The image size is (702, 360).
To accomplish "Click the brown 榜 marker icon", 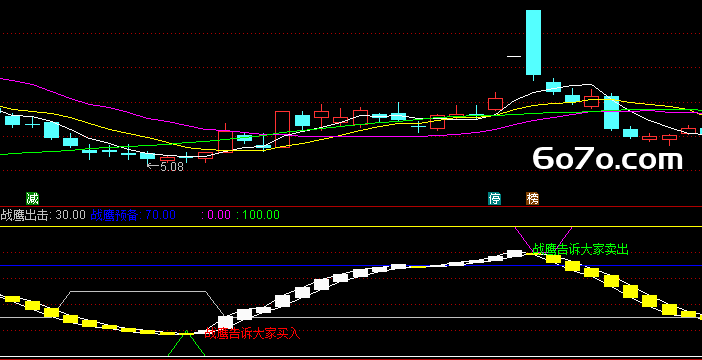I will click(532, 198).
